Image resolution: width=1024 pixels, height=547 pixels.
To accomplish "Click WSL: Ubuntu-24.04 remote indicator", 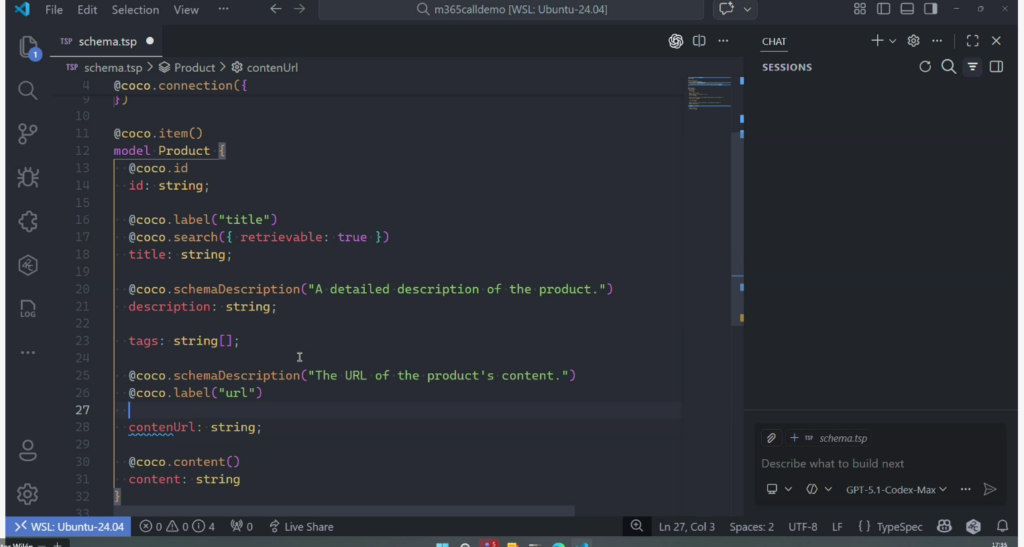I will pos(68,526).
